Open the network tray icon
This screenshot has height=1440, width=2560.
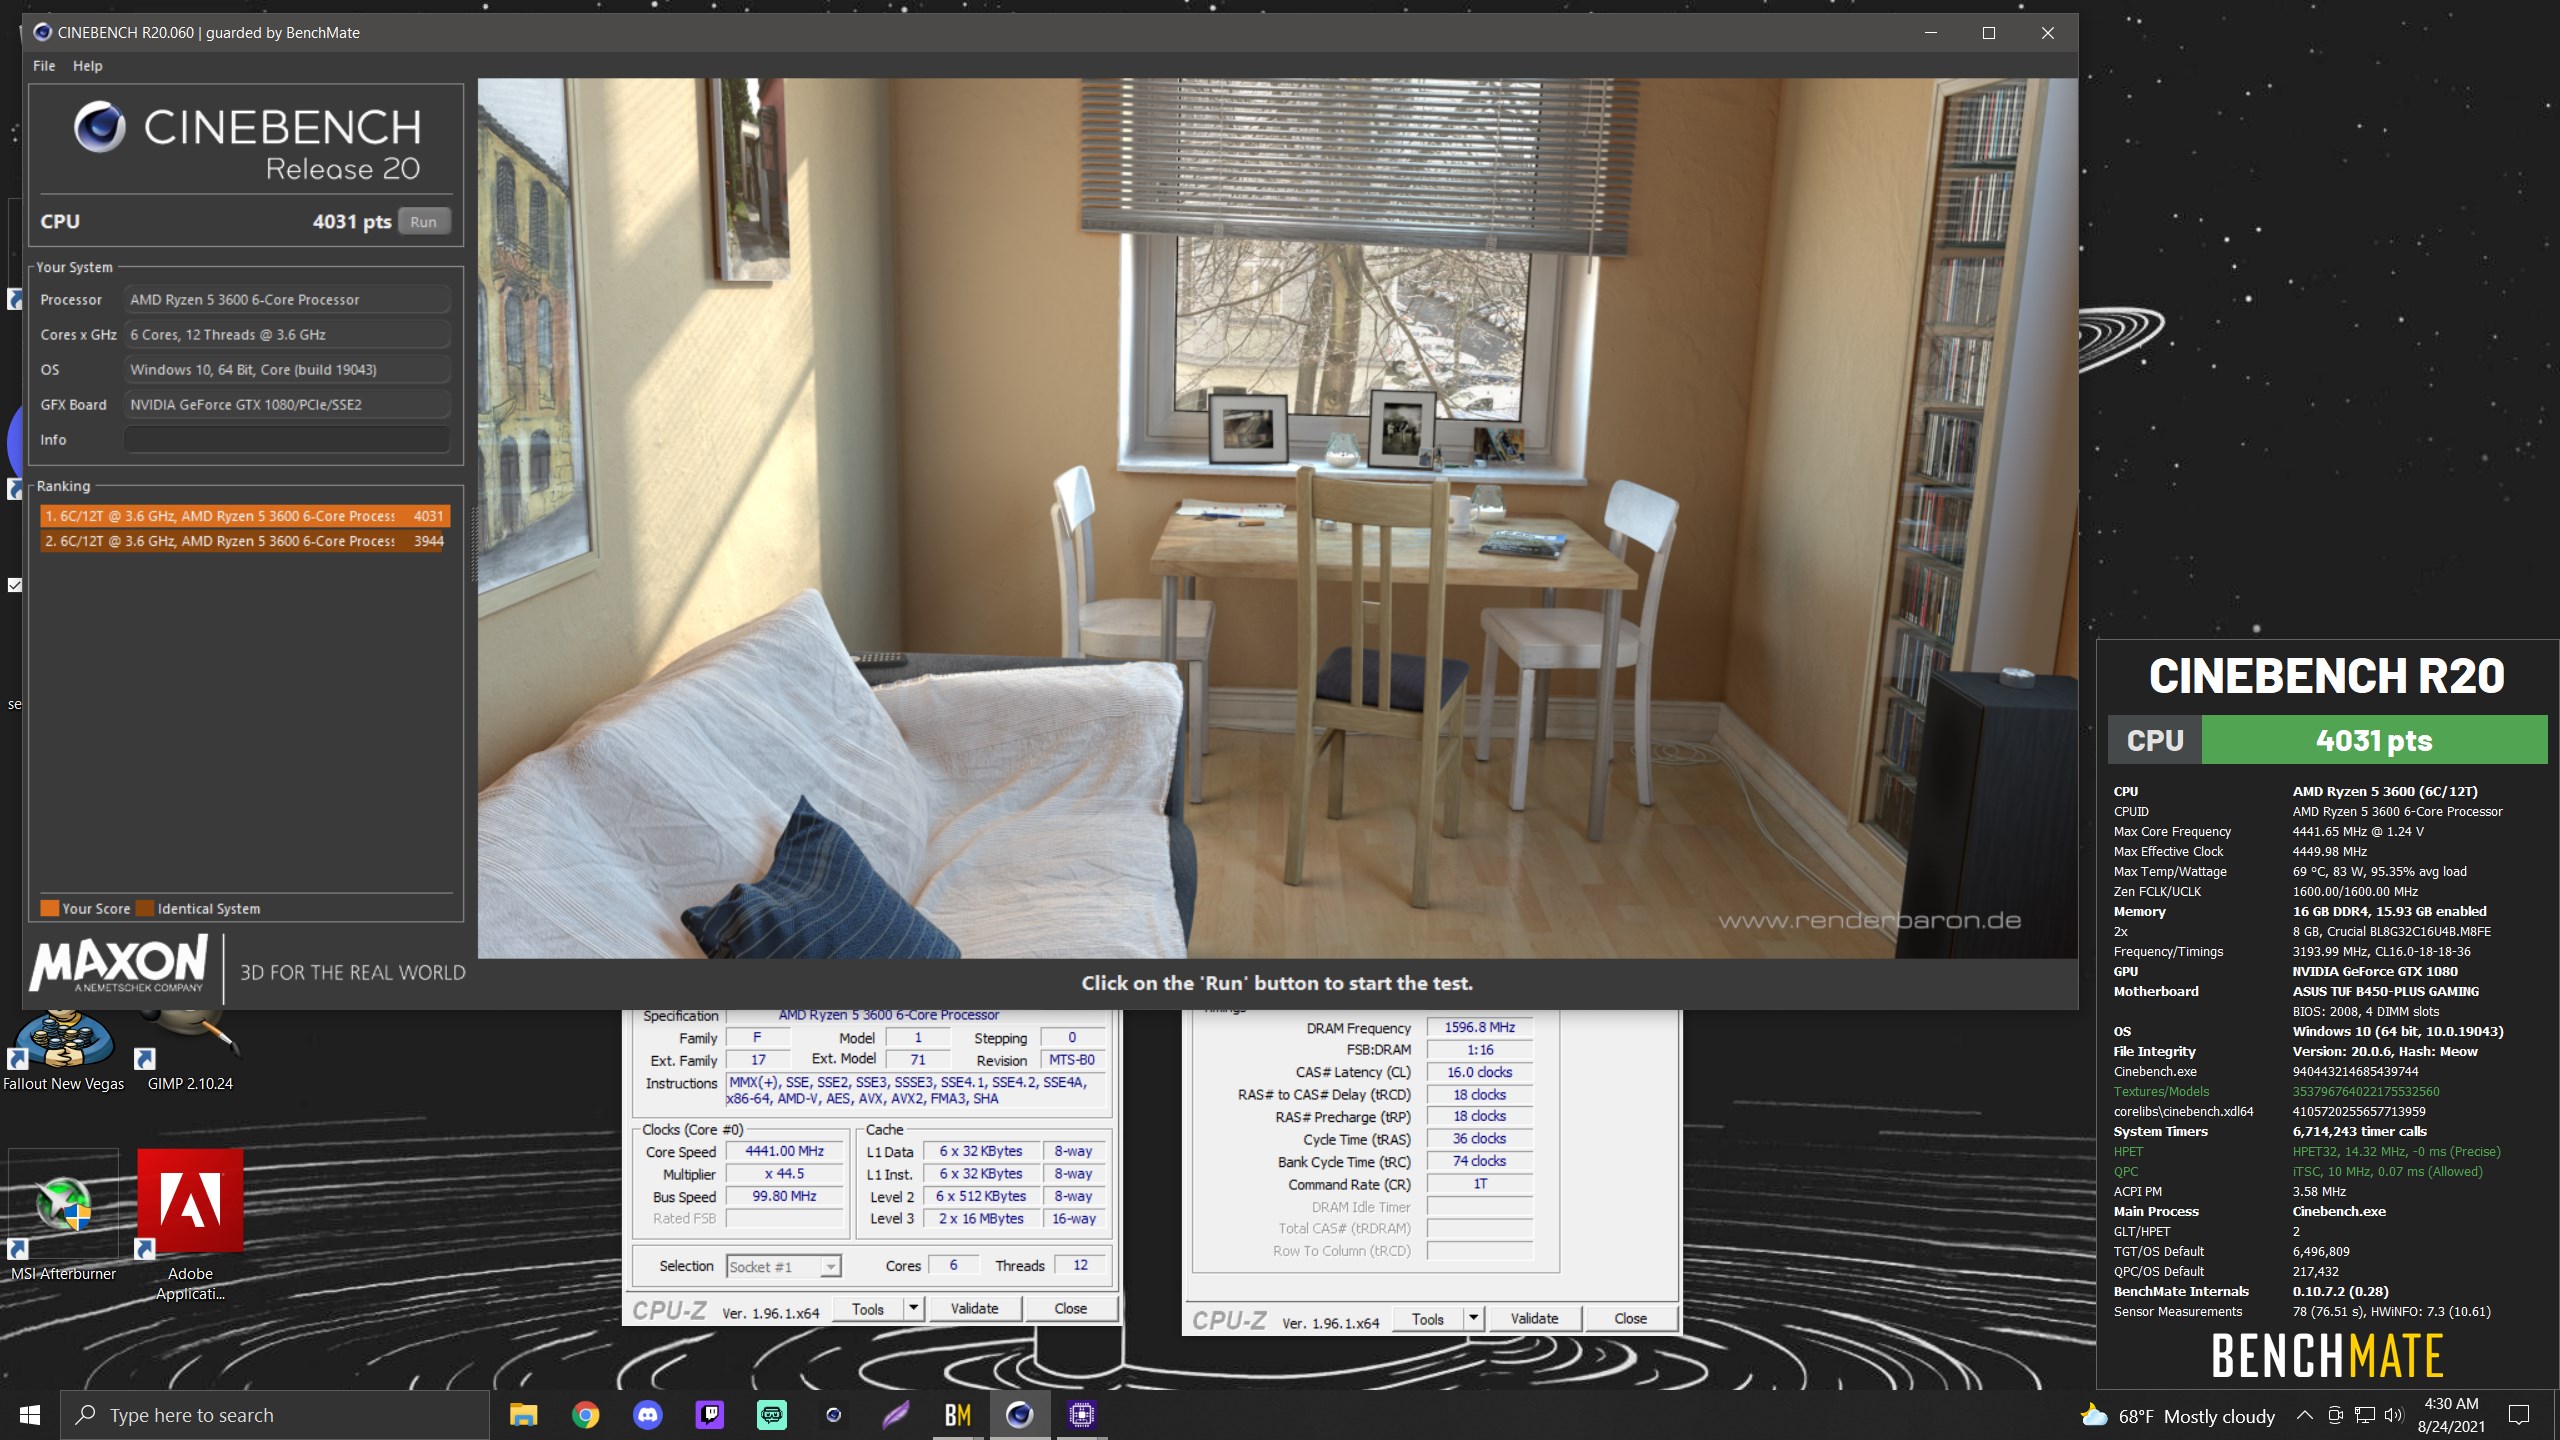(x=2364, y=1415)
